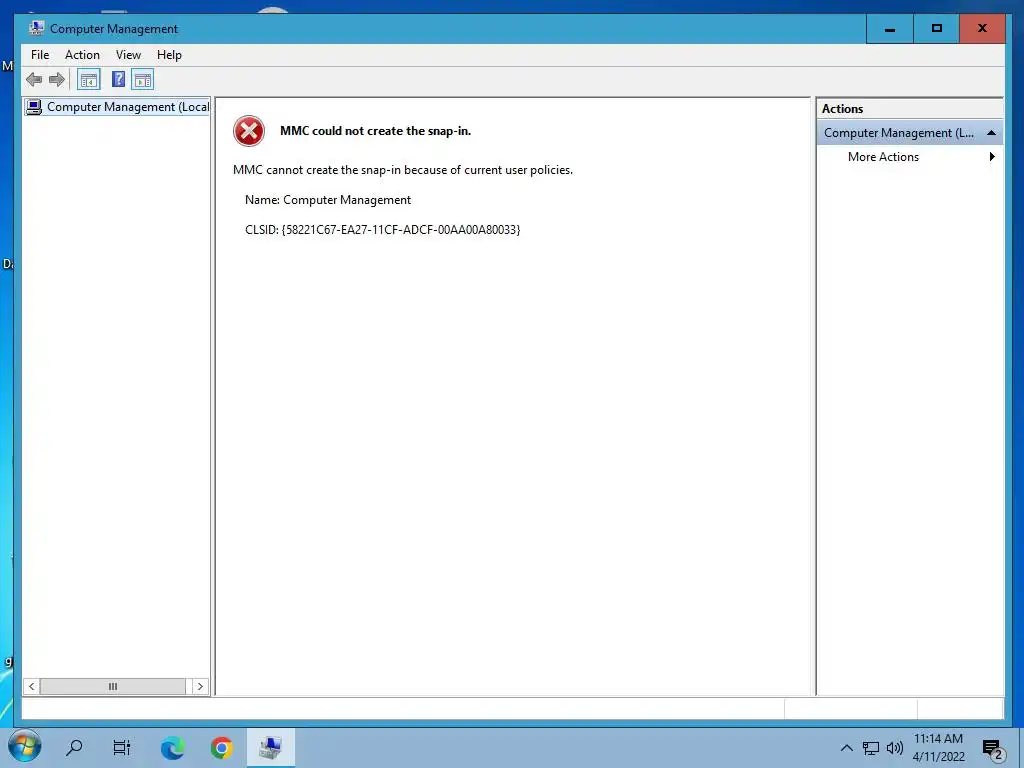Click the network tray icon
This screenshot has width=1024, height=768.
pos(871,748)
